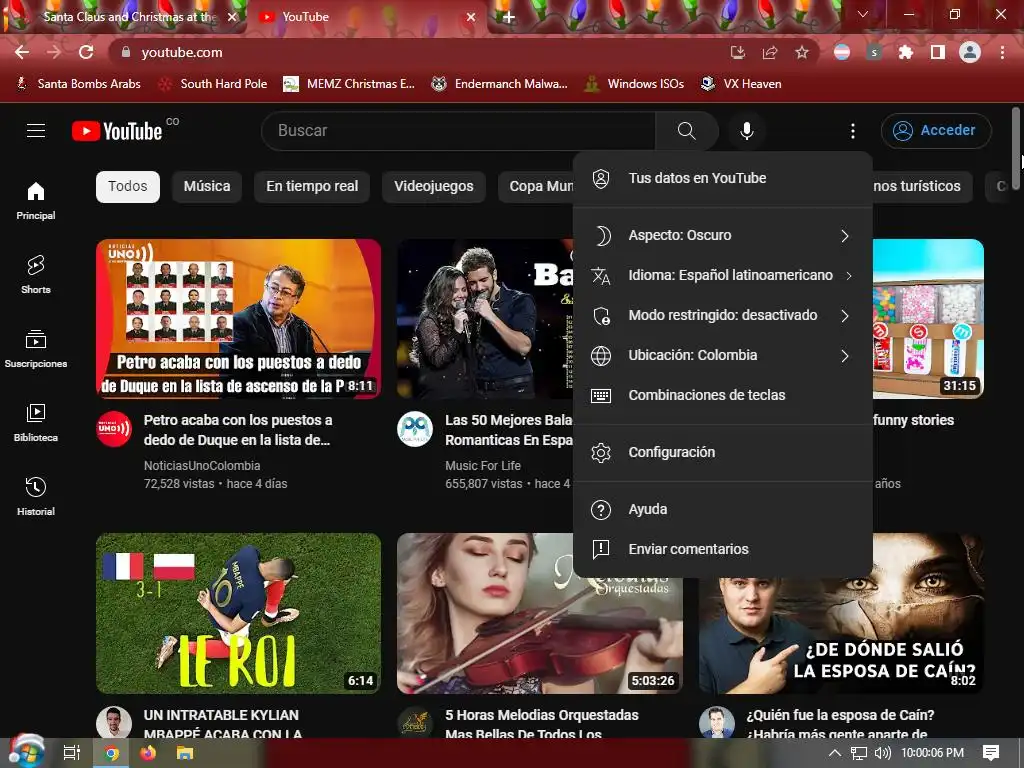Click the share page icon
Image resolution: width=1024 pixels, height=768 pixels.
click(x=770, y=52)
